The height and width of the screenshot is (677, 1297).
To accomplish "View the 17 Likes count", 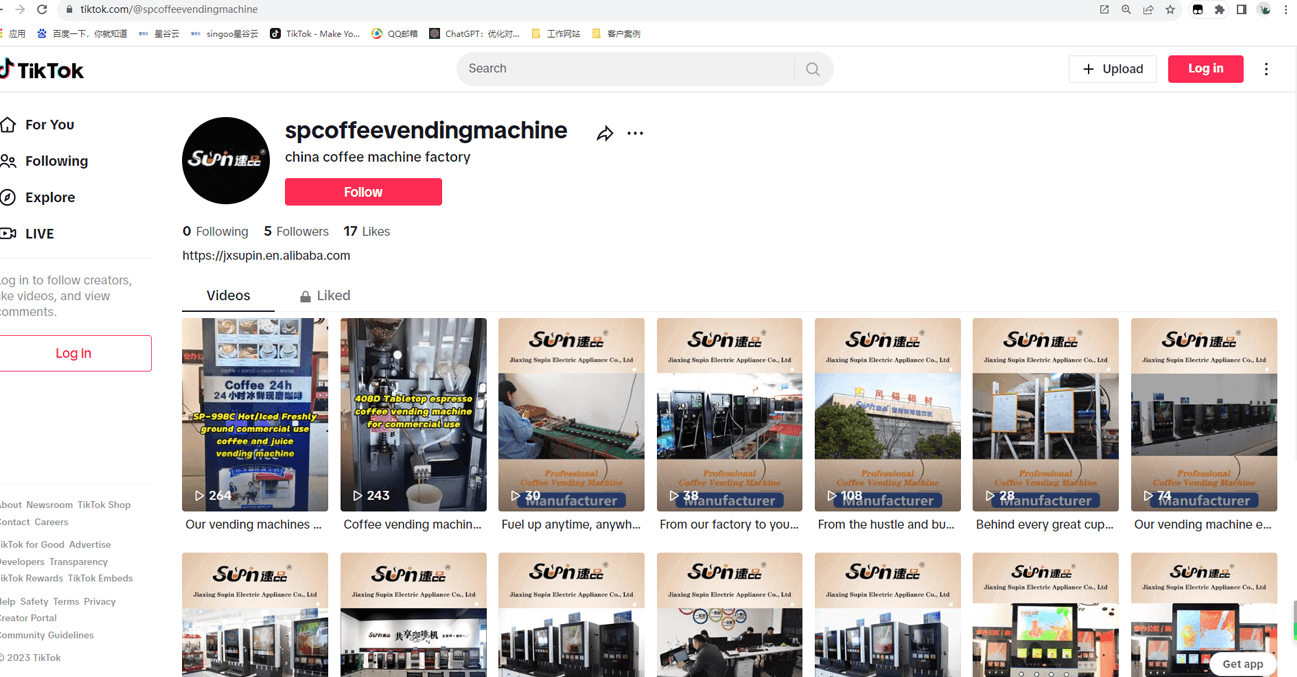I will coord(367,231).
